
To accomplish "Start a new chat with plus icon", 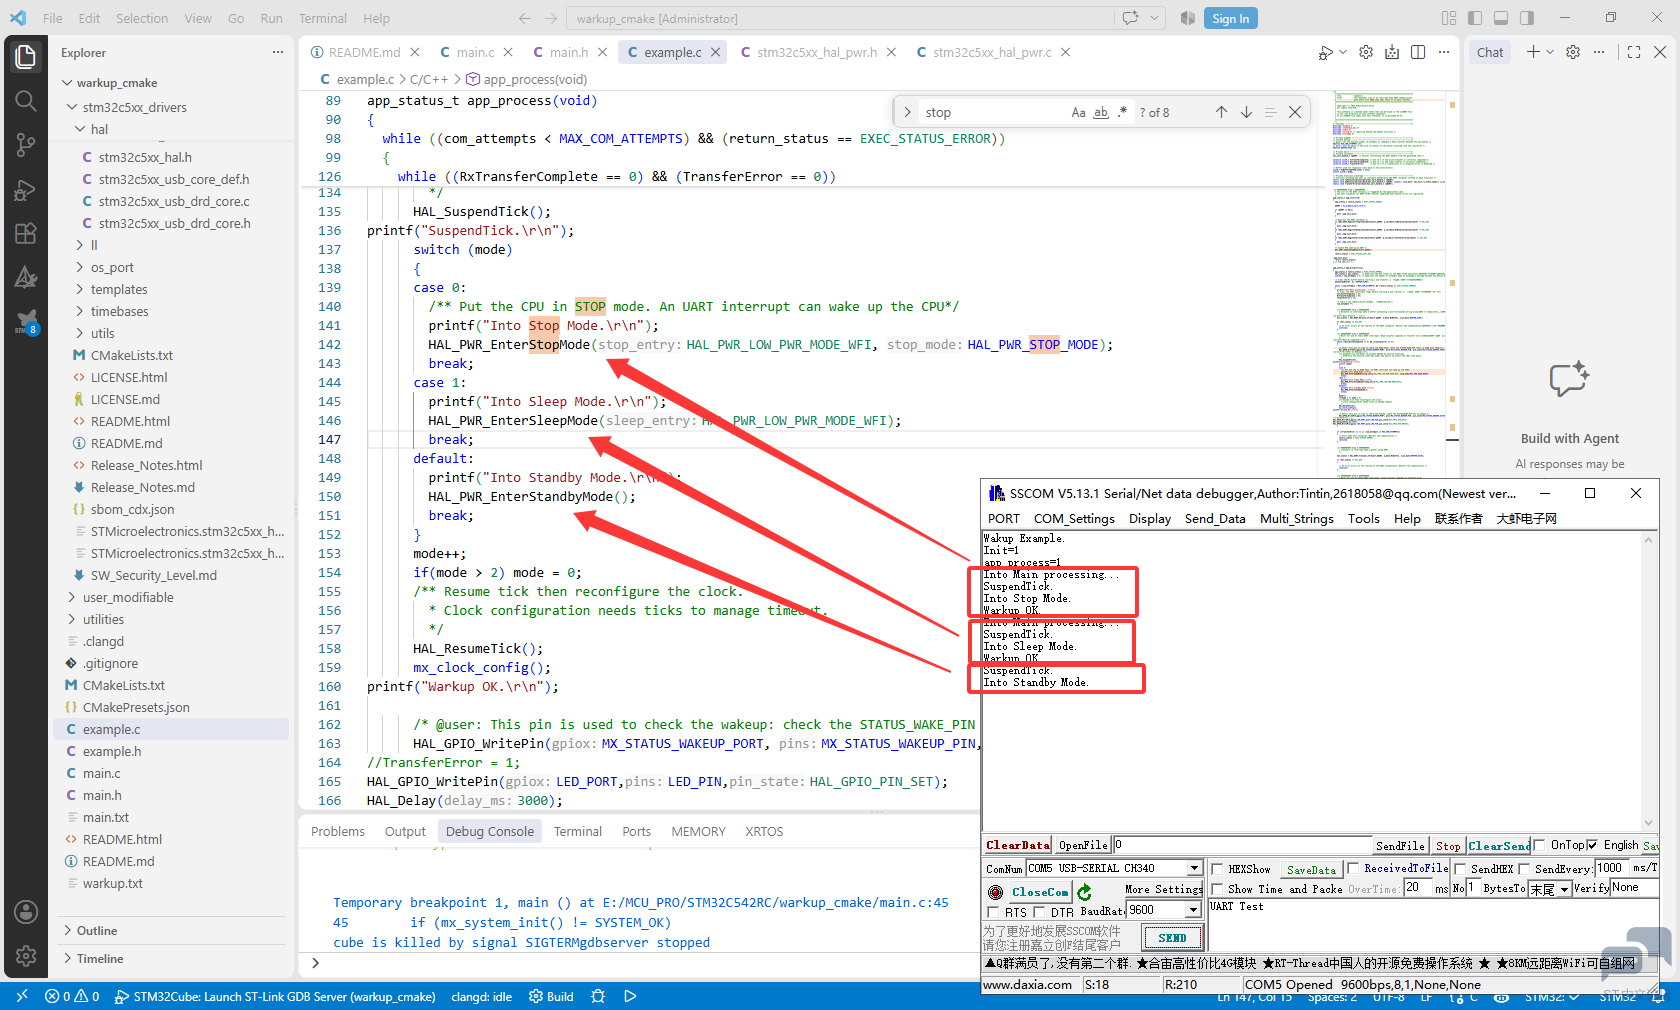I will tap(1533, 52).
